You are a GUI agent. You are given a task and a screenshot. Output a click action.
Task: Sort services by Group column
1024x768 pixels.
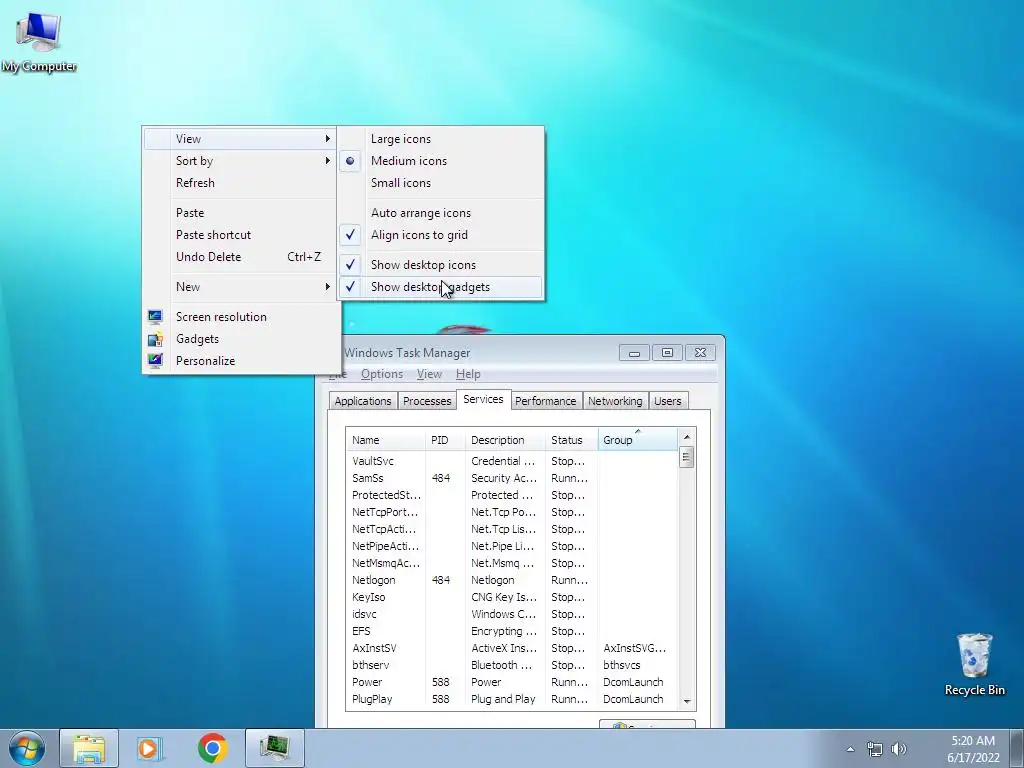[x=637, y=440]
